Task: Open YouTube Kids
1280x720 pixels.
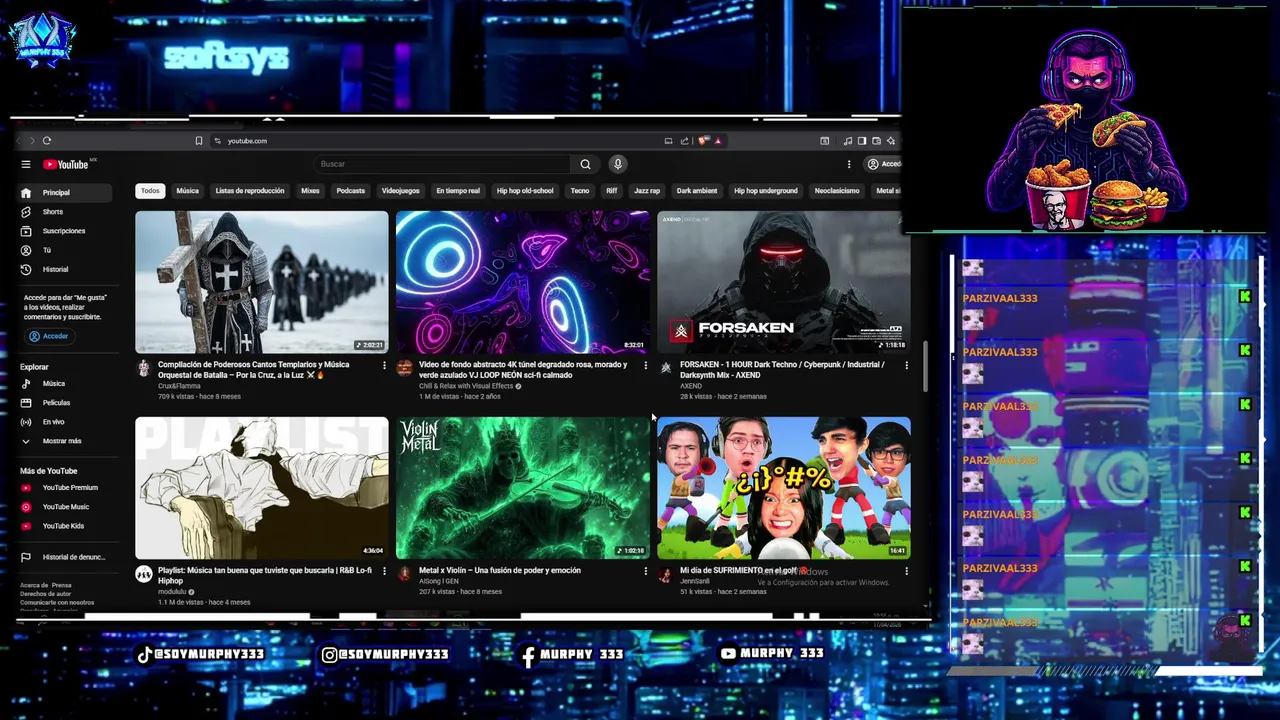Action: [x=63, y=526]
